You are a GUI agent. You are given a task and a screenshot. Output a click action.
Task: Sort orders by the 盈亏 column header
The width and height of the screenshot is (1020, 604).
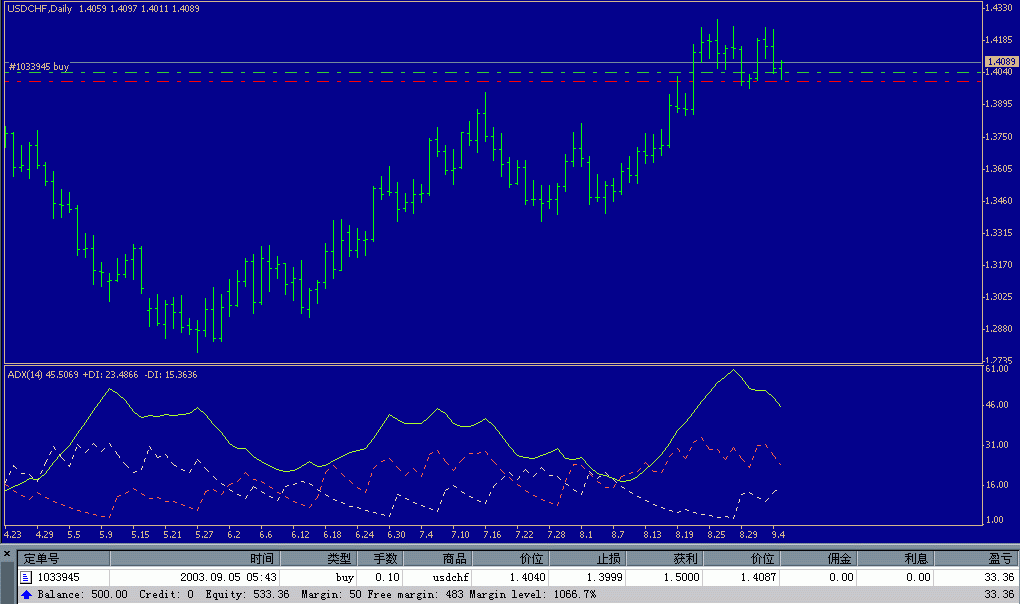coord(976,558)
